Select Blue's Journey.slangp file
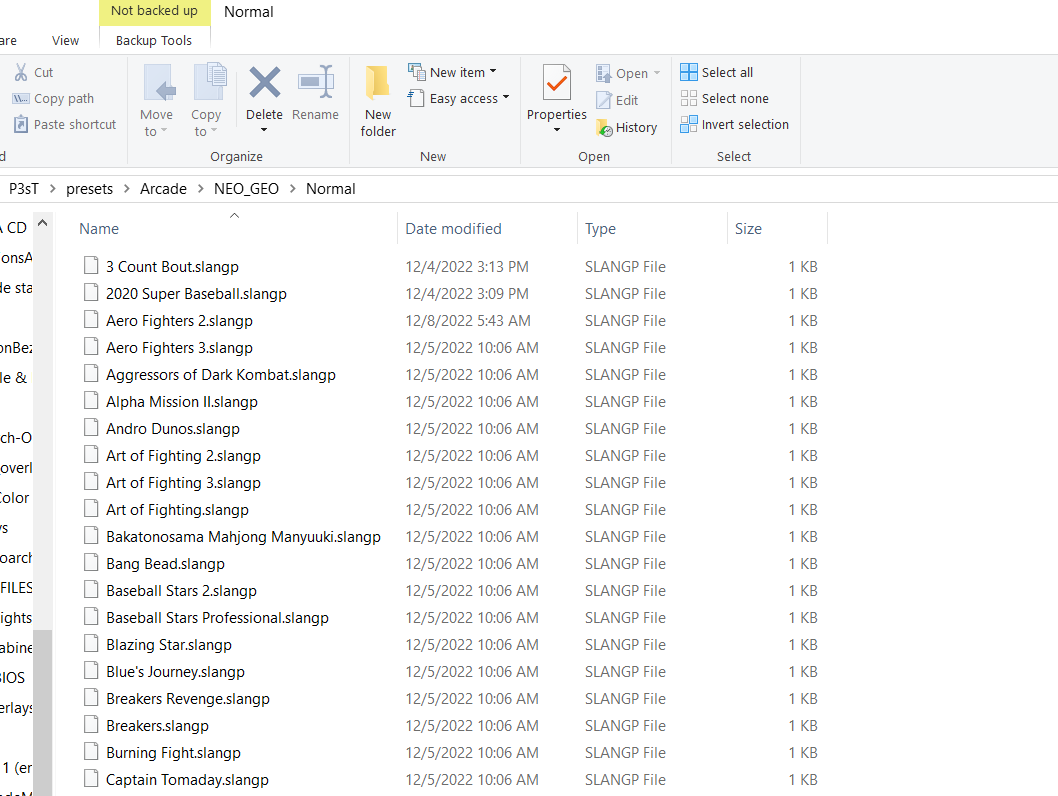This screenshot has width=1058, height=796. tap(175, 671)
